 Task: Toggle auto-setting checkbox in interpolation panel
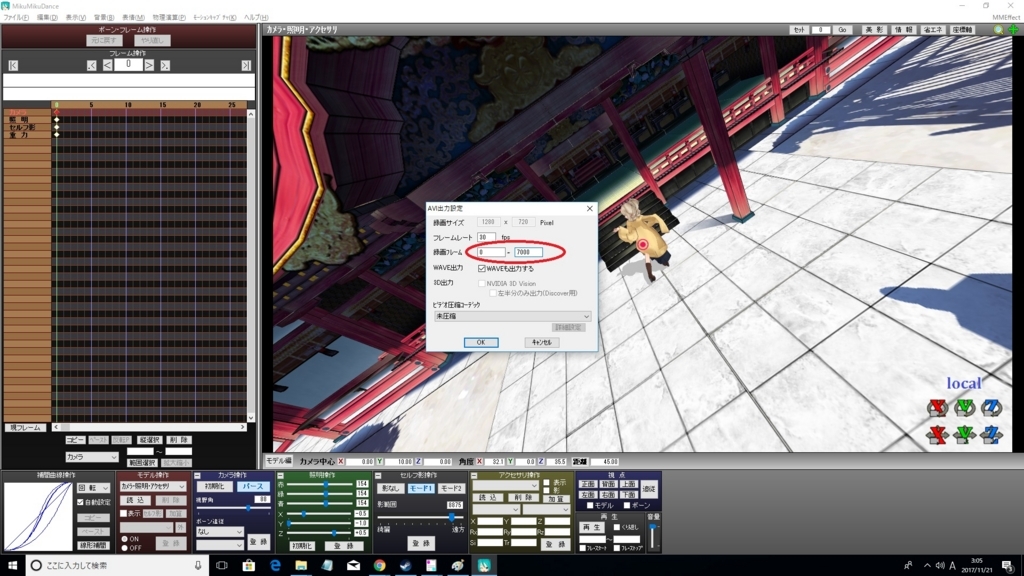click(x=80, y=502)
